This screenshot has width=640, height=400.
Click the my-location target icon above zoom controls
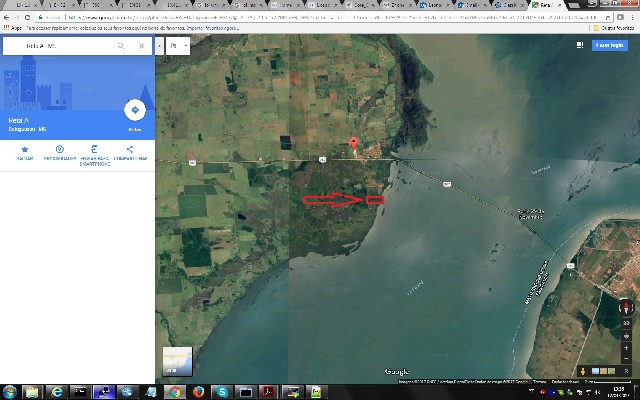point(627,336)
